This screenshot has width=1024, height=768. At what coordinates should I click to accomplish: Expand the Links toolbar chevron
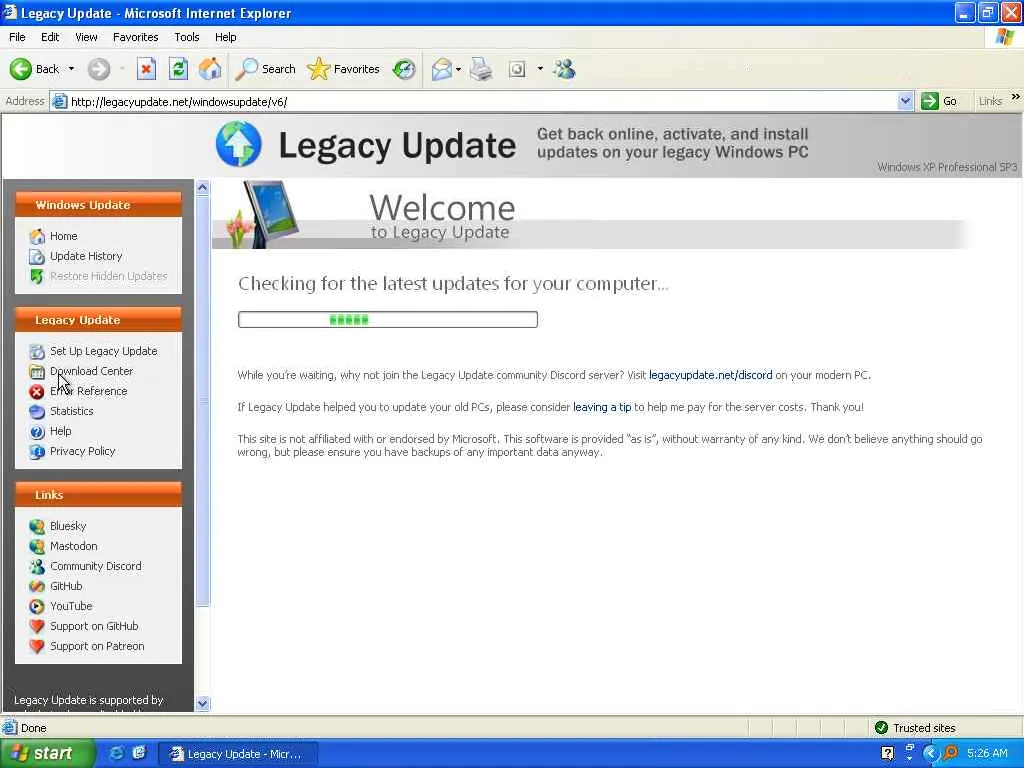(1016, 97)
